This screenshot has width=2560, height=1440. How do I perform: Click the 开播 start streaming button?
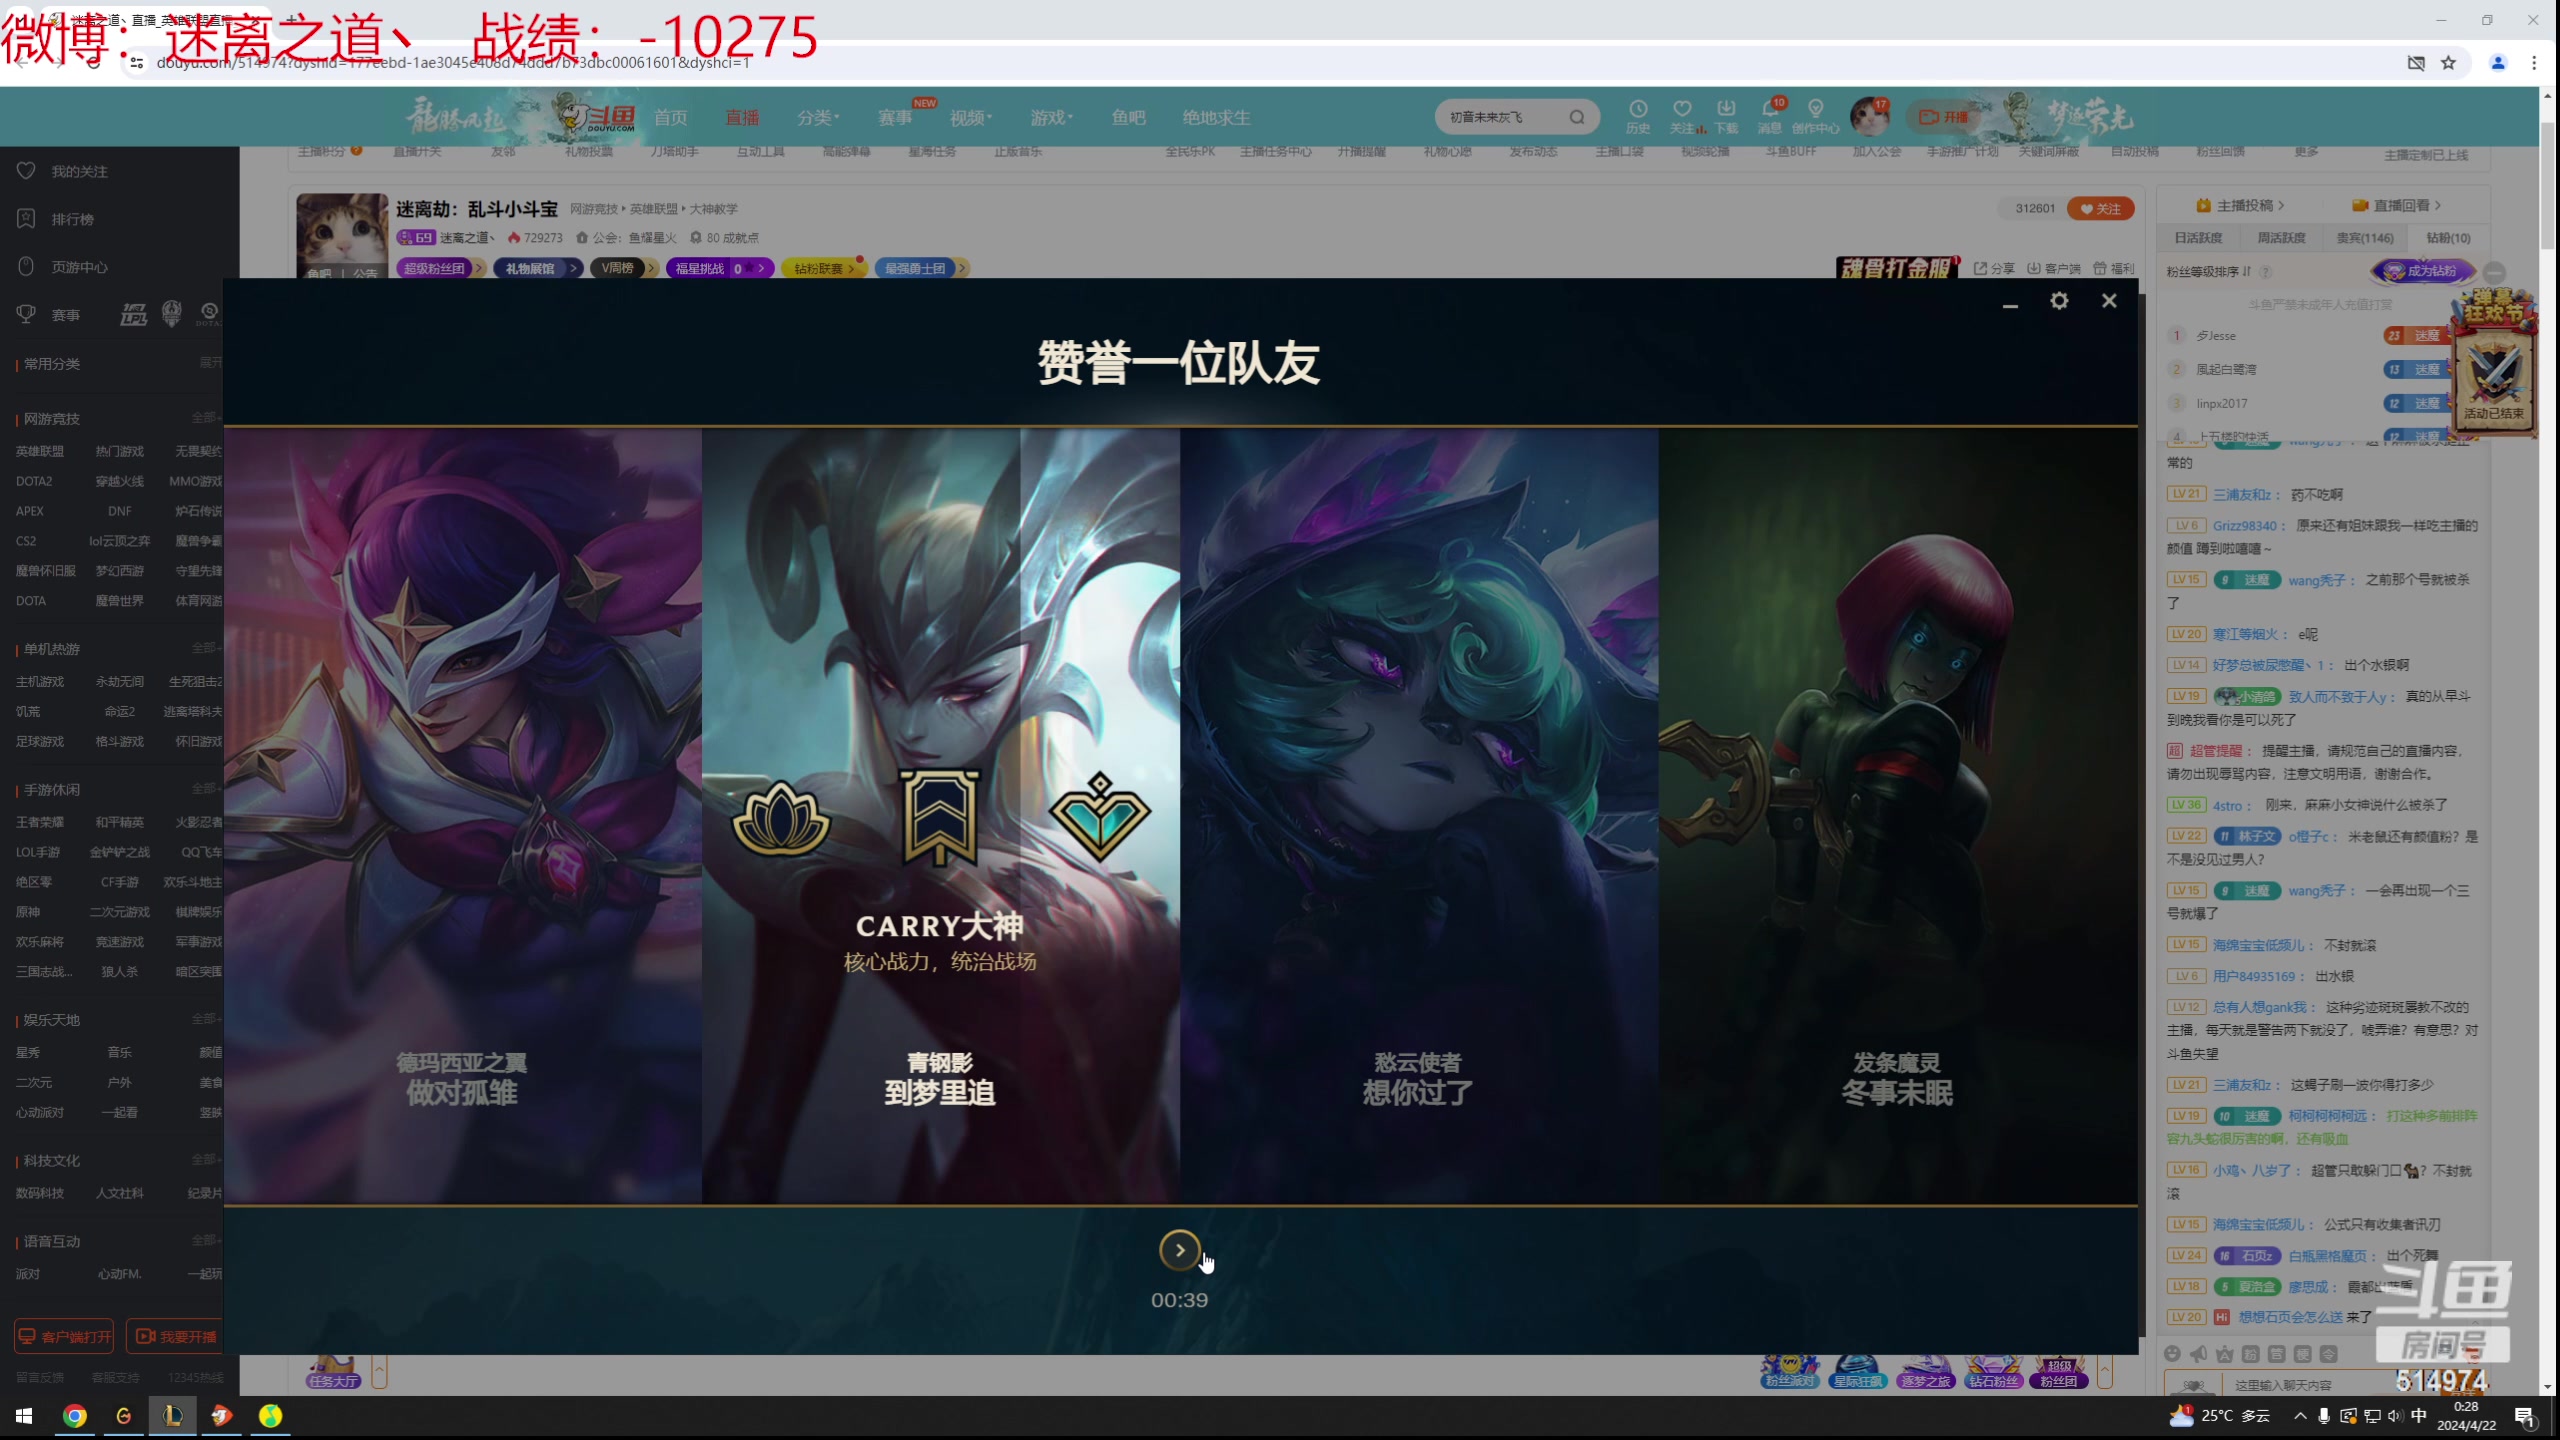tap(1945, 117)
